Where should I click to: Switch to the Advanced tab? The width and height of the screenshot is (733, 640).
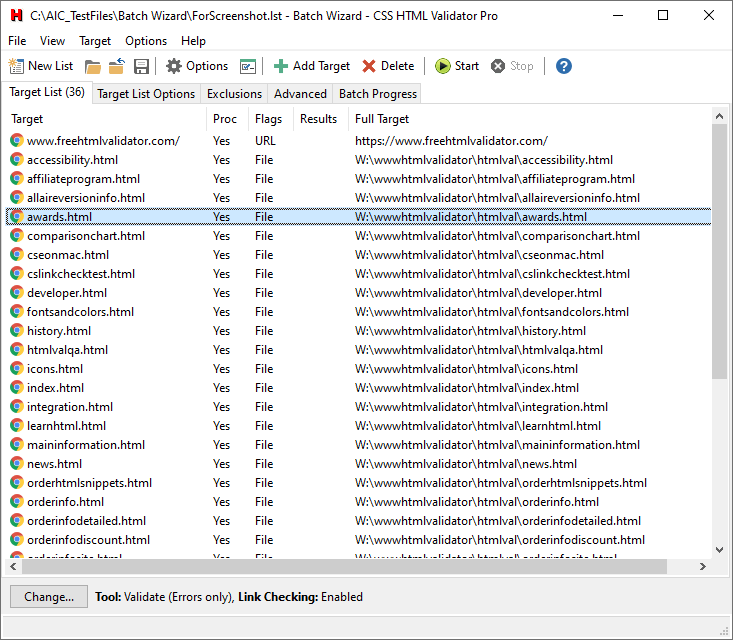click(x=300, y=94)
